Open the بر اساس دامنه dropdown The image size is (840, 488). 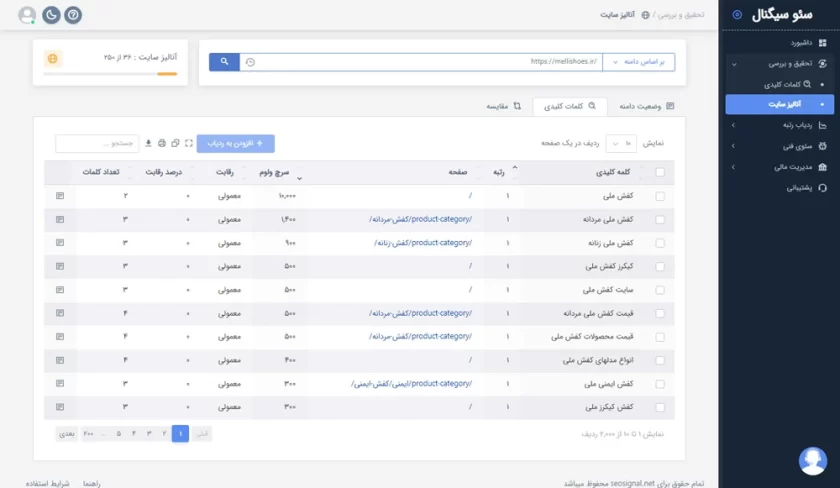(x=639, y=62)
